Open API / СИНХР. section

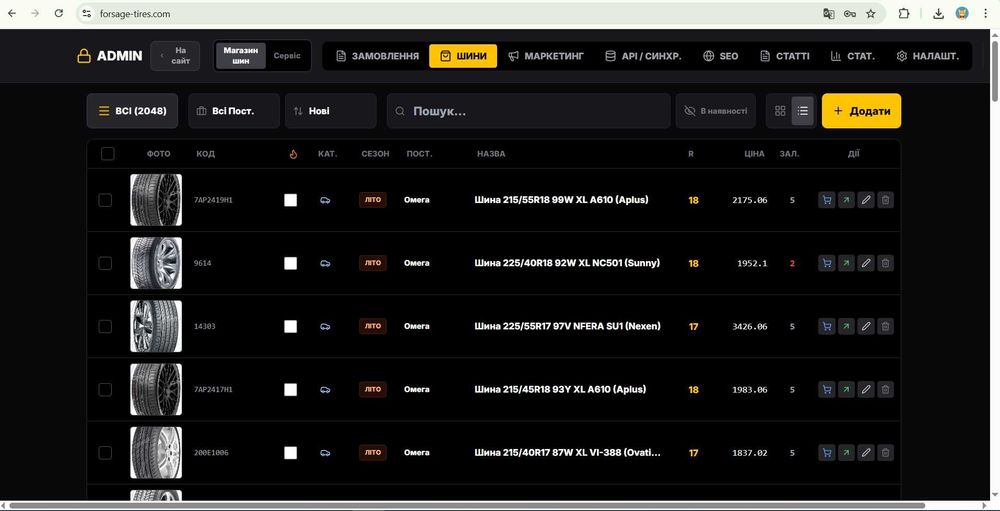point(643,56)
